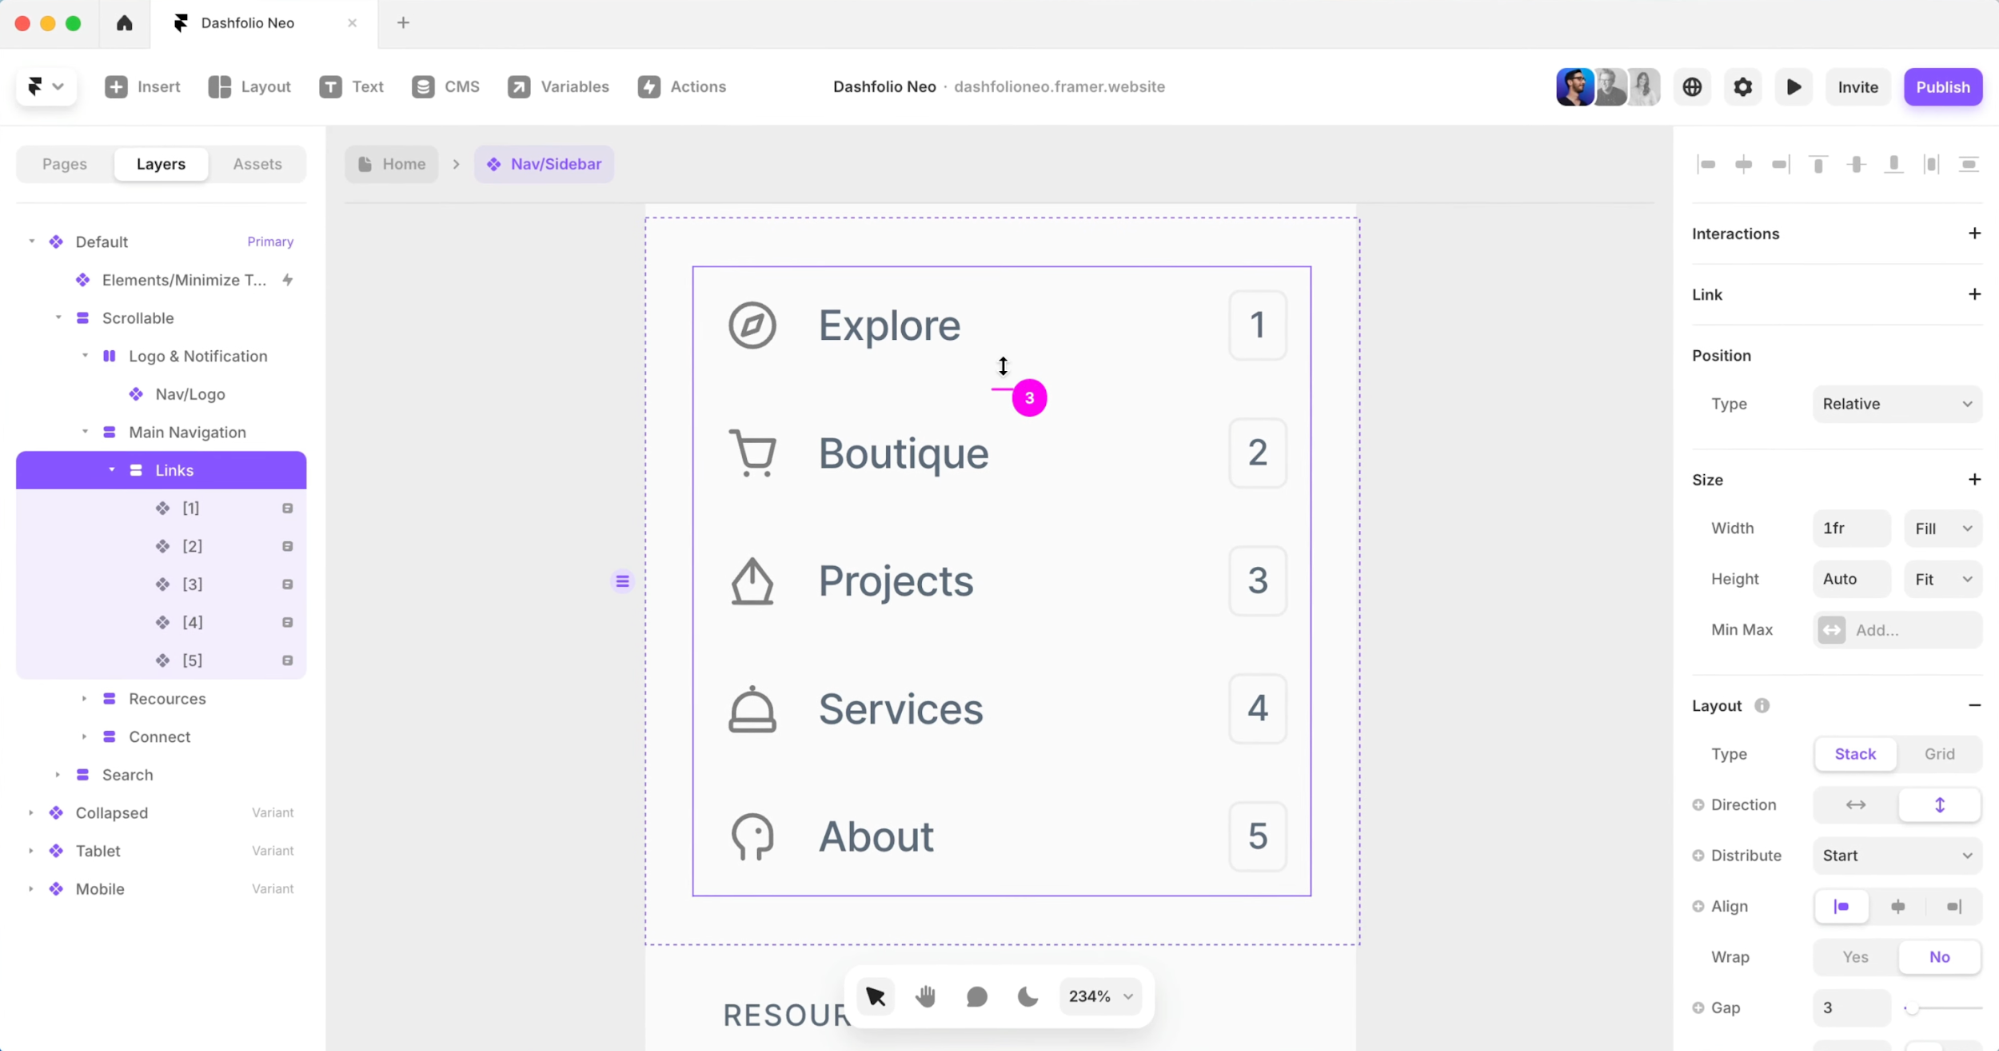Align stack items to end
Viewport: 1999px width, 1051px height.
click(1953, 907)
